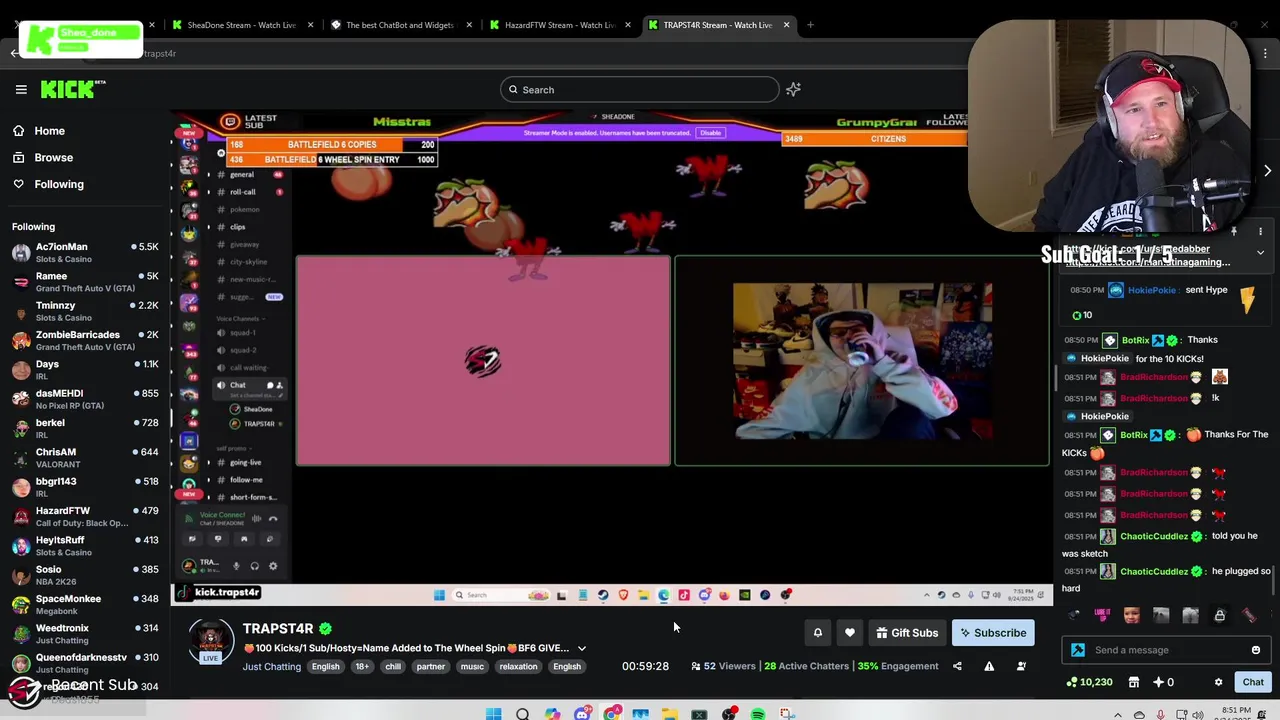1280x720 pixels.
Task: Click the heart follow icon
Action: coord(850,633)
